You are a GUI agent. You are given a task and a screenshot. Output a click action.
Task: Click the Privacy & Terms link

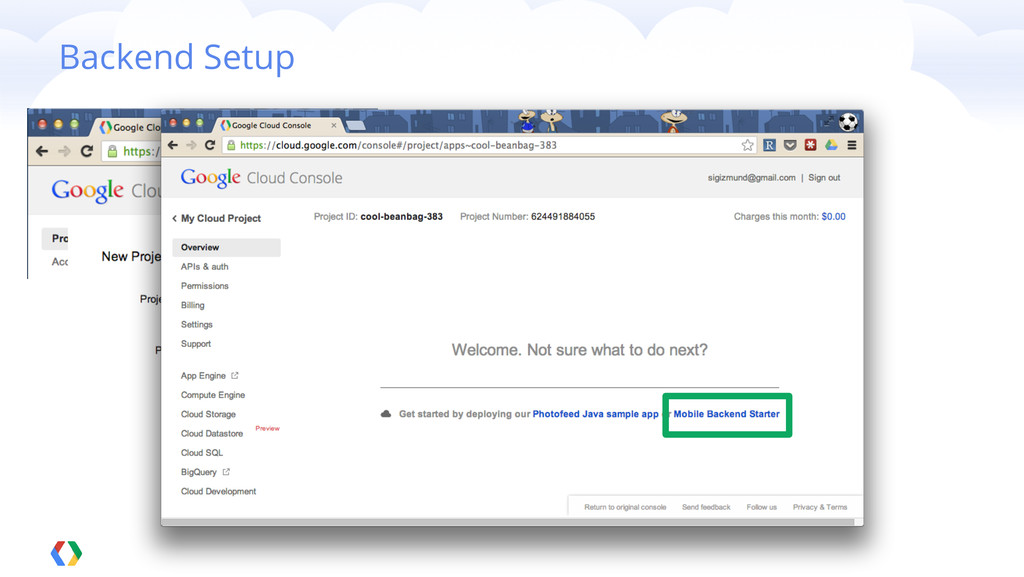[x=820, y=507]
